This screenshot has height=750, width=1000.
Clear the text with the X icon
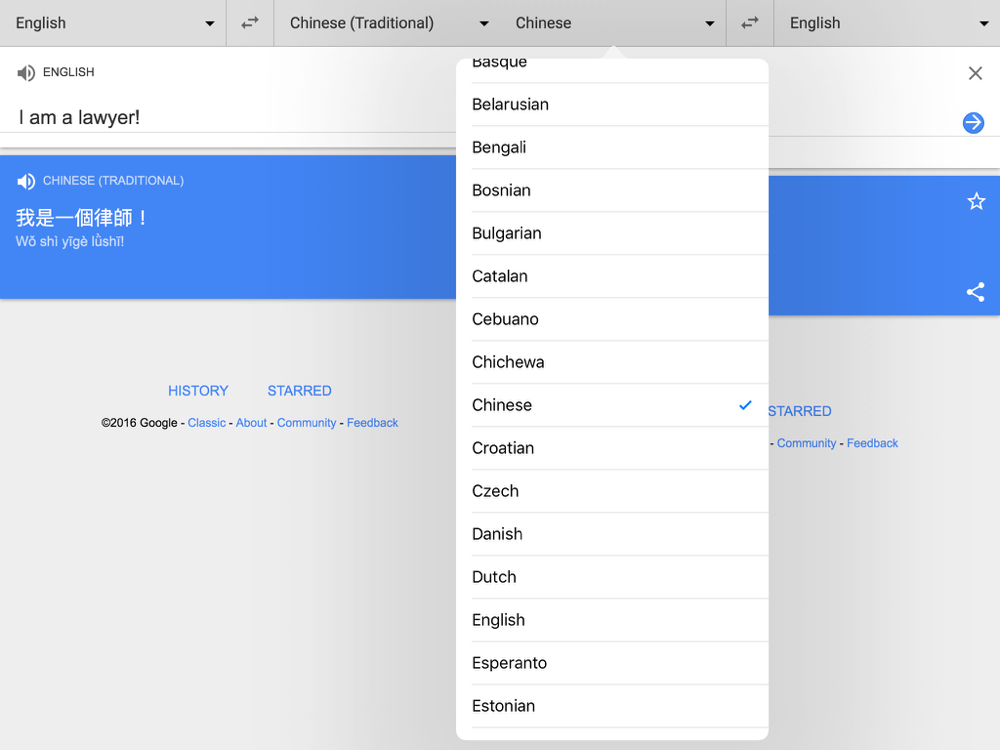coord(975,73)
